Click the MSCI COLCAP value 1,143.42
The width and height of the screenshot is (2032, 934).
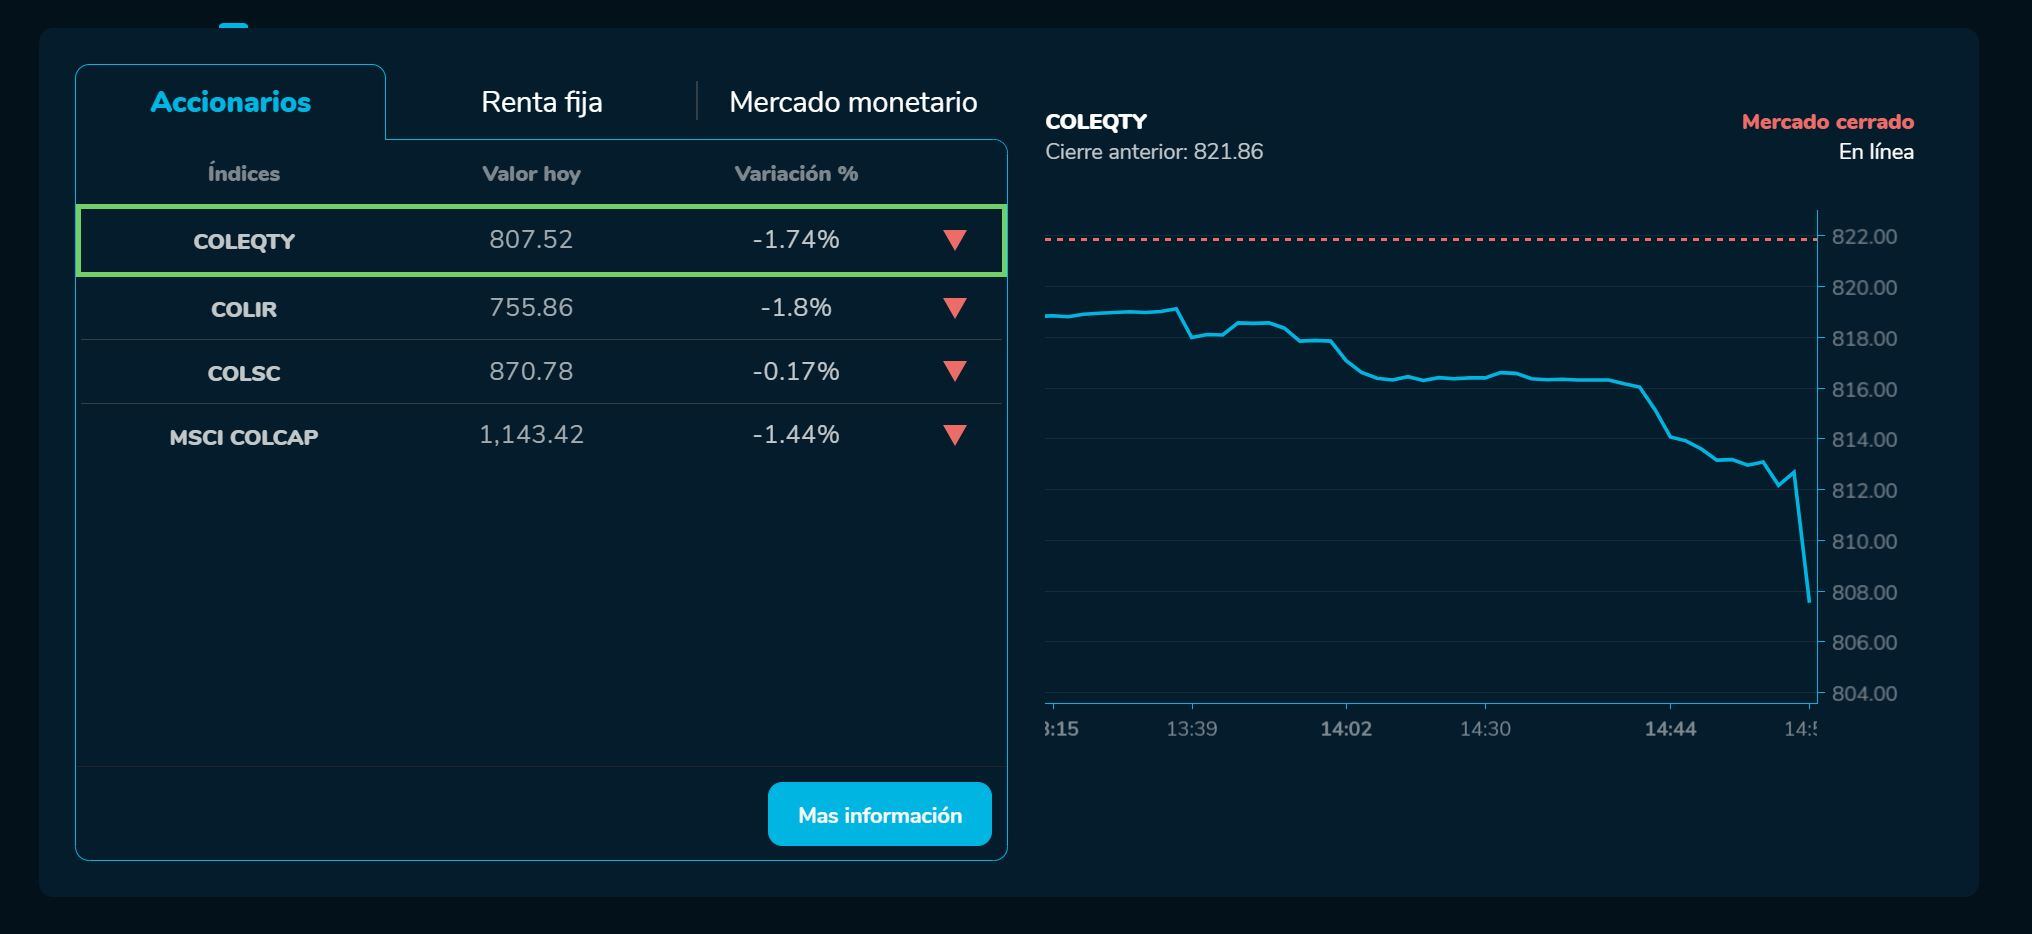coord(531,435)
